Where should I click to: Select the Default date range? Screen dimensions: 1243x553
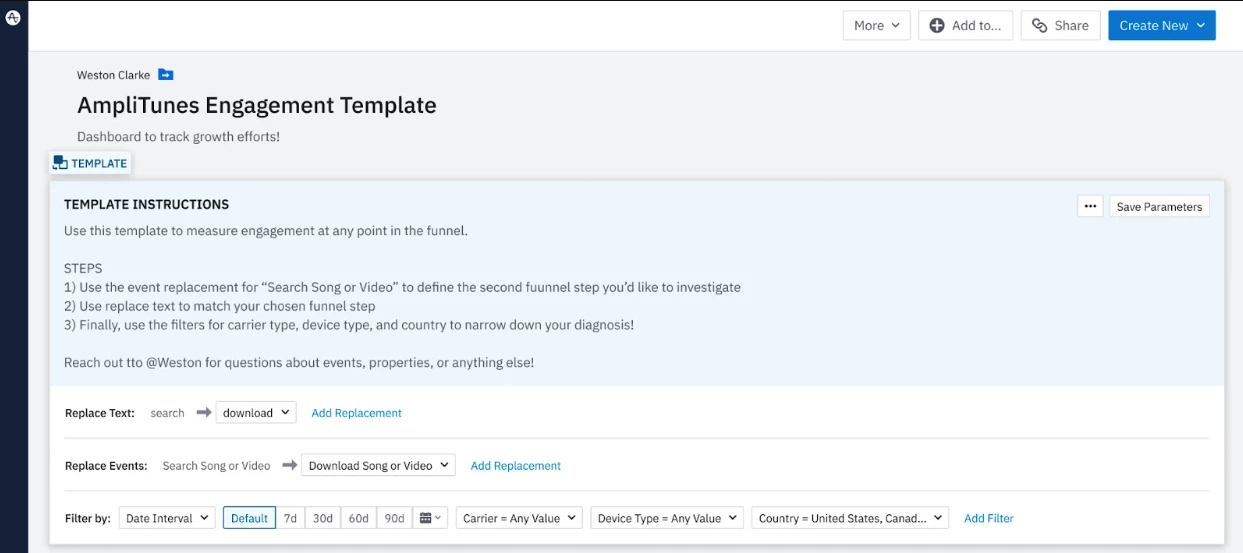[249, 518]
